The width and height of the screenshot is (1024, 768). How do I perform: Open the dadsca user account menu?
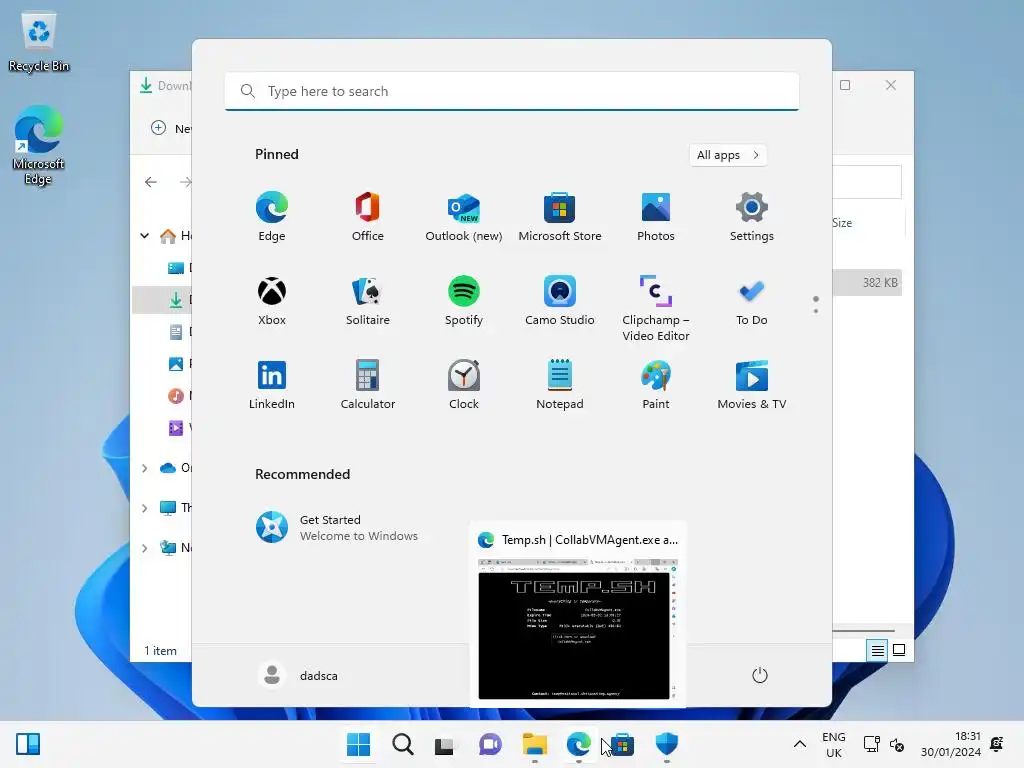coord(299,675)
